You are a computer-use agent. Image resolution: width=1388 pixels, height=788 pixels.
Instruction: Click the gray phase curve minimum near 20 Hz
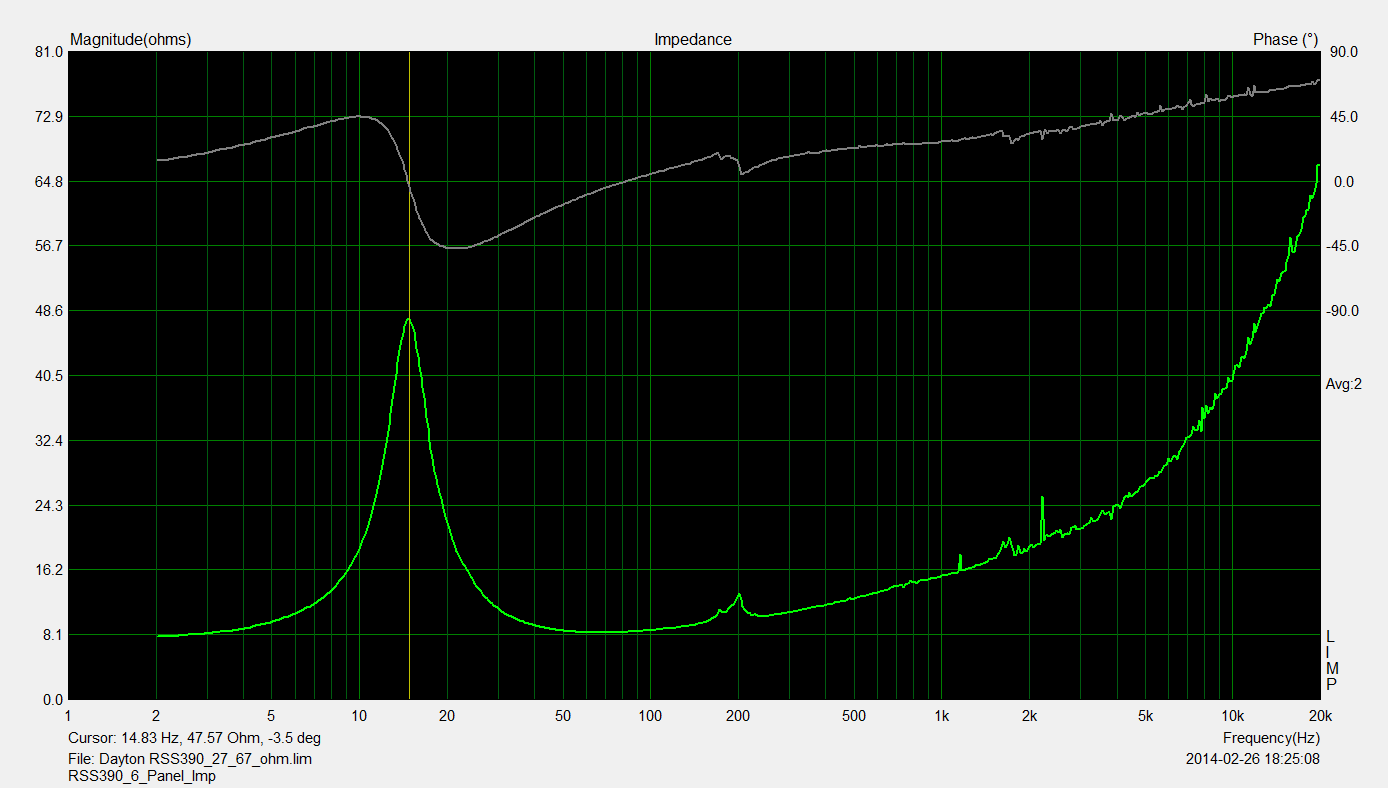[x=455, y=247]
